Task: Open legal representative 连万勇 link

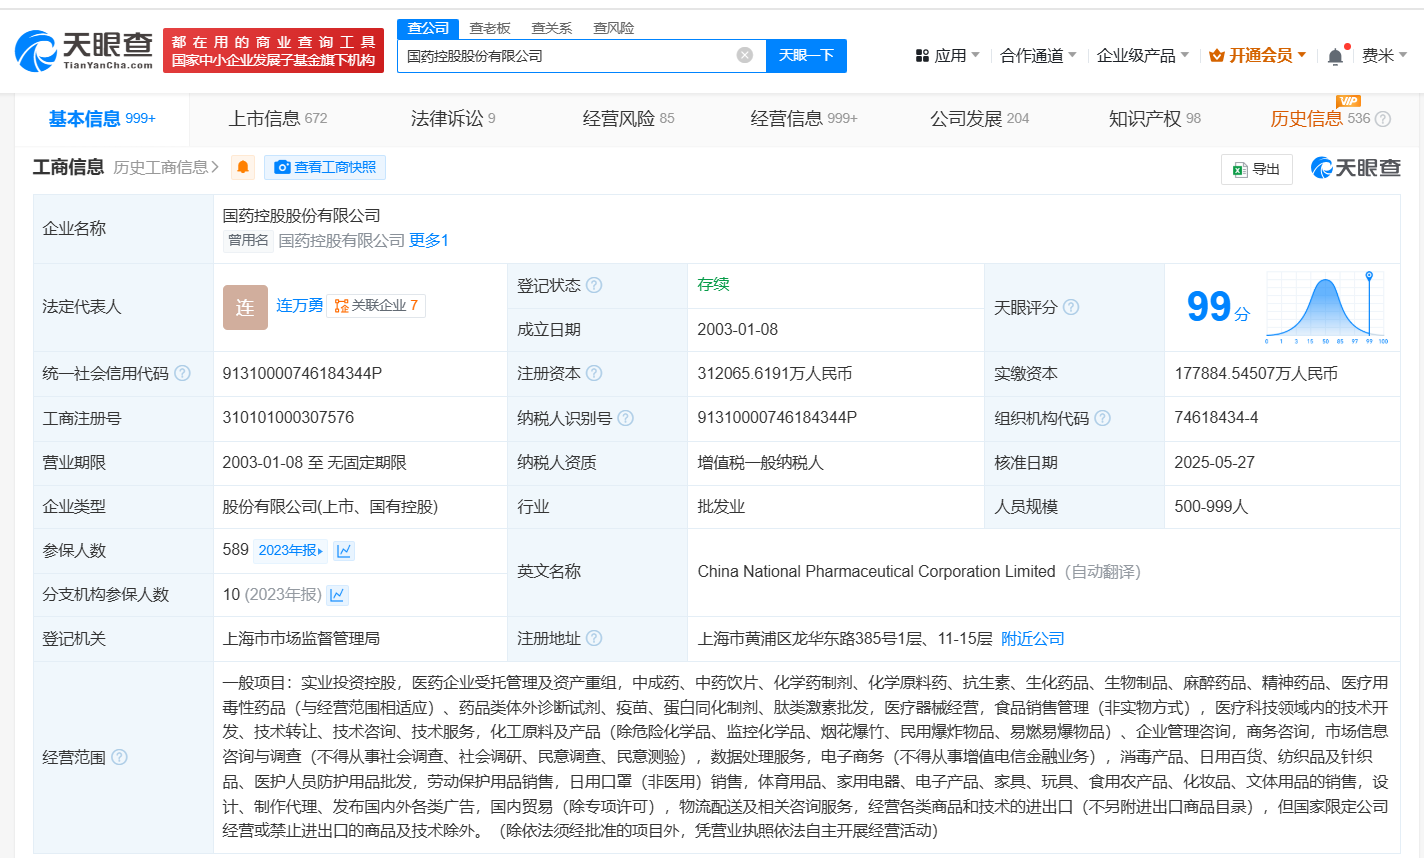Action: click(299, 305)
